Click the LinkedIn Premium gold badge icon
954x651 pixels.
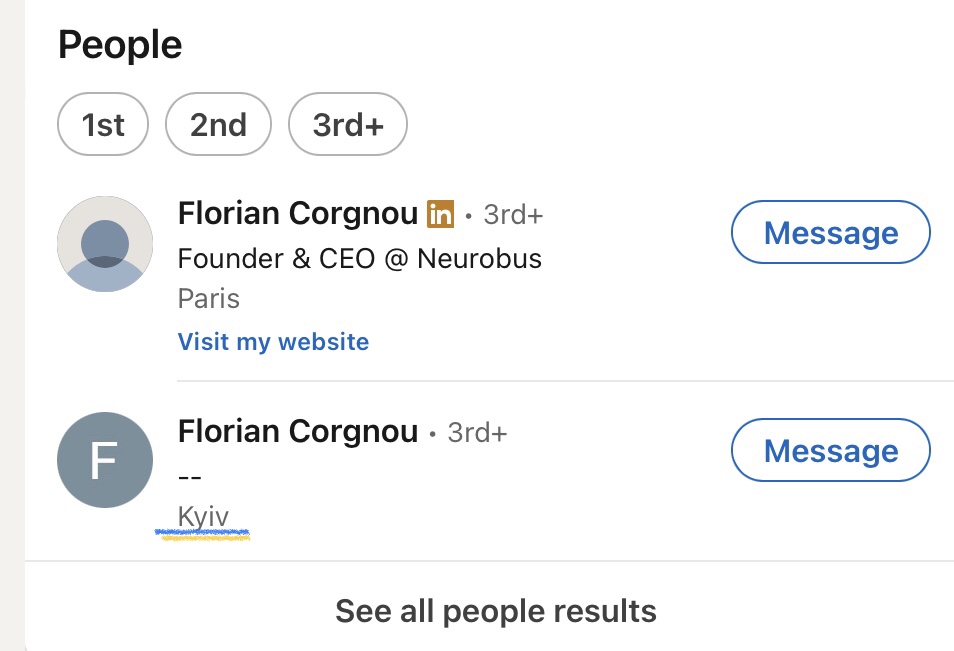pos(440,213)
